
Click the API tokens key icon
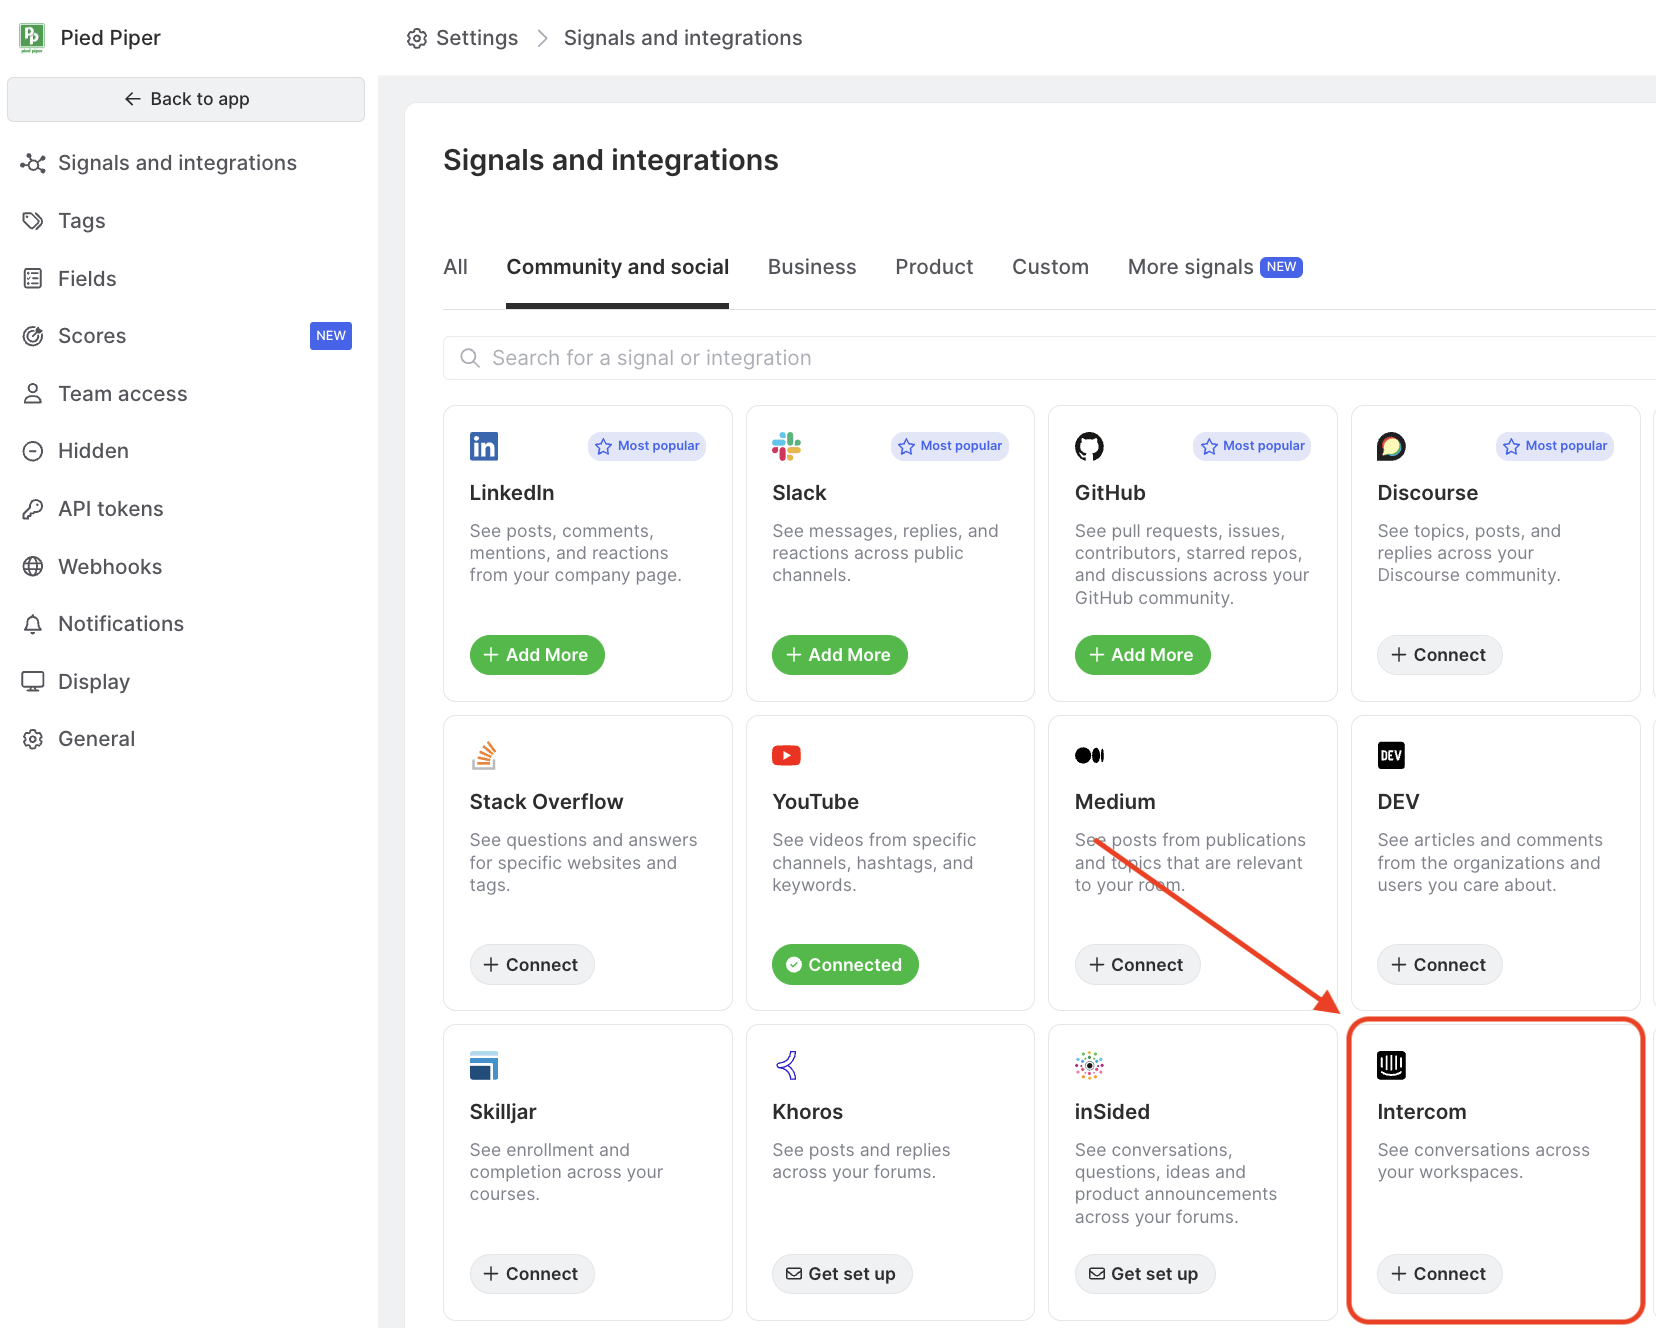33,509
